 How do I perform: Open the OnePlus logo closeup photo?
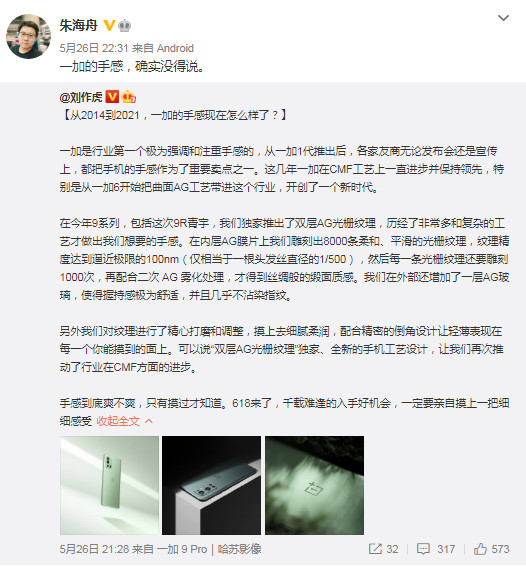[315, 485]
